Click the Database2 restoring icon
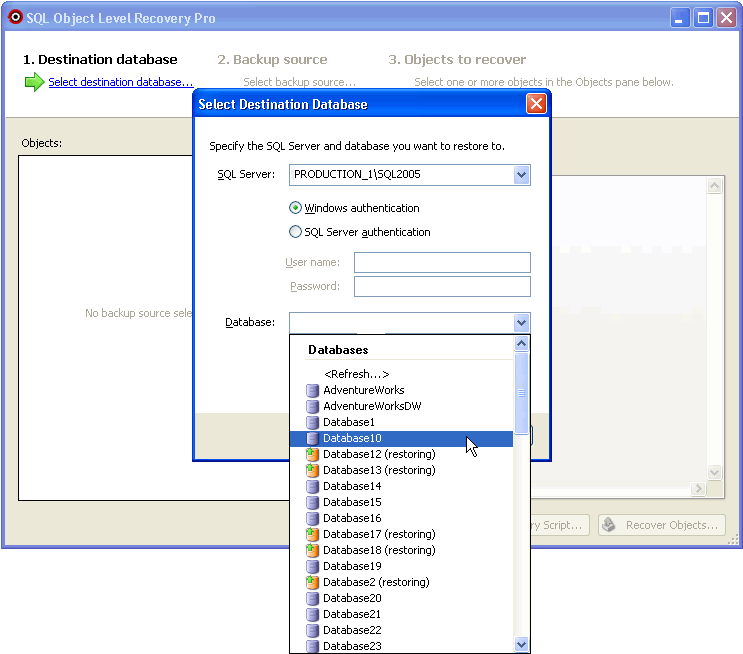743x654 pixels. pos(312,582)
